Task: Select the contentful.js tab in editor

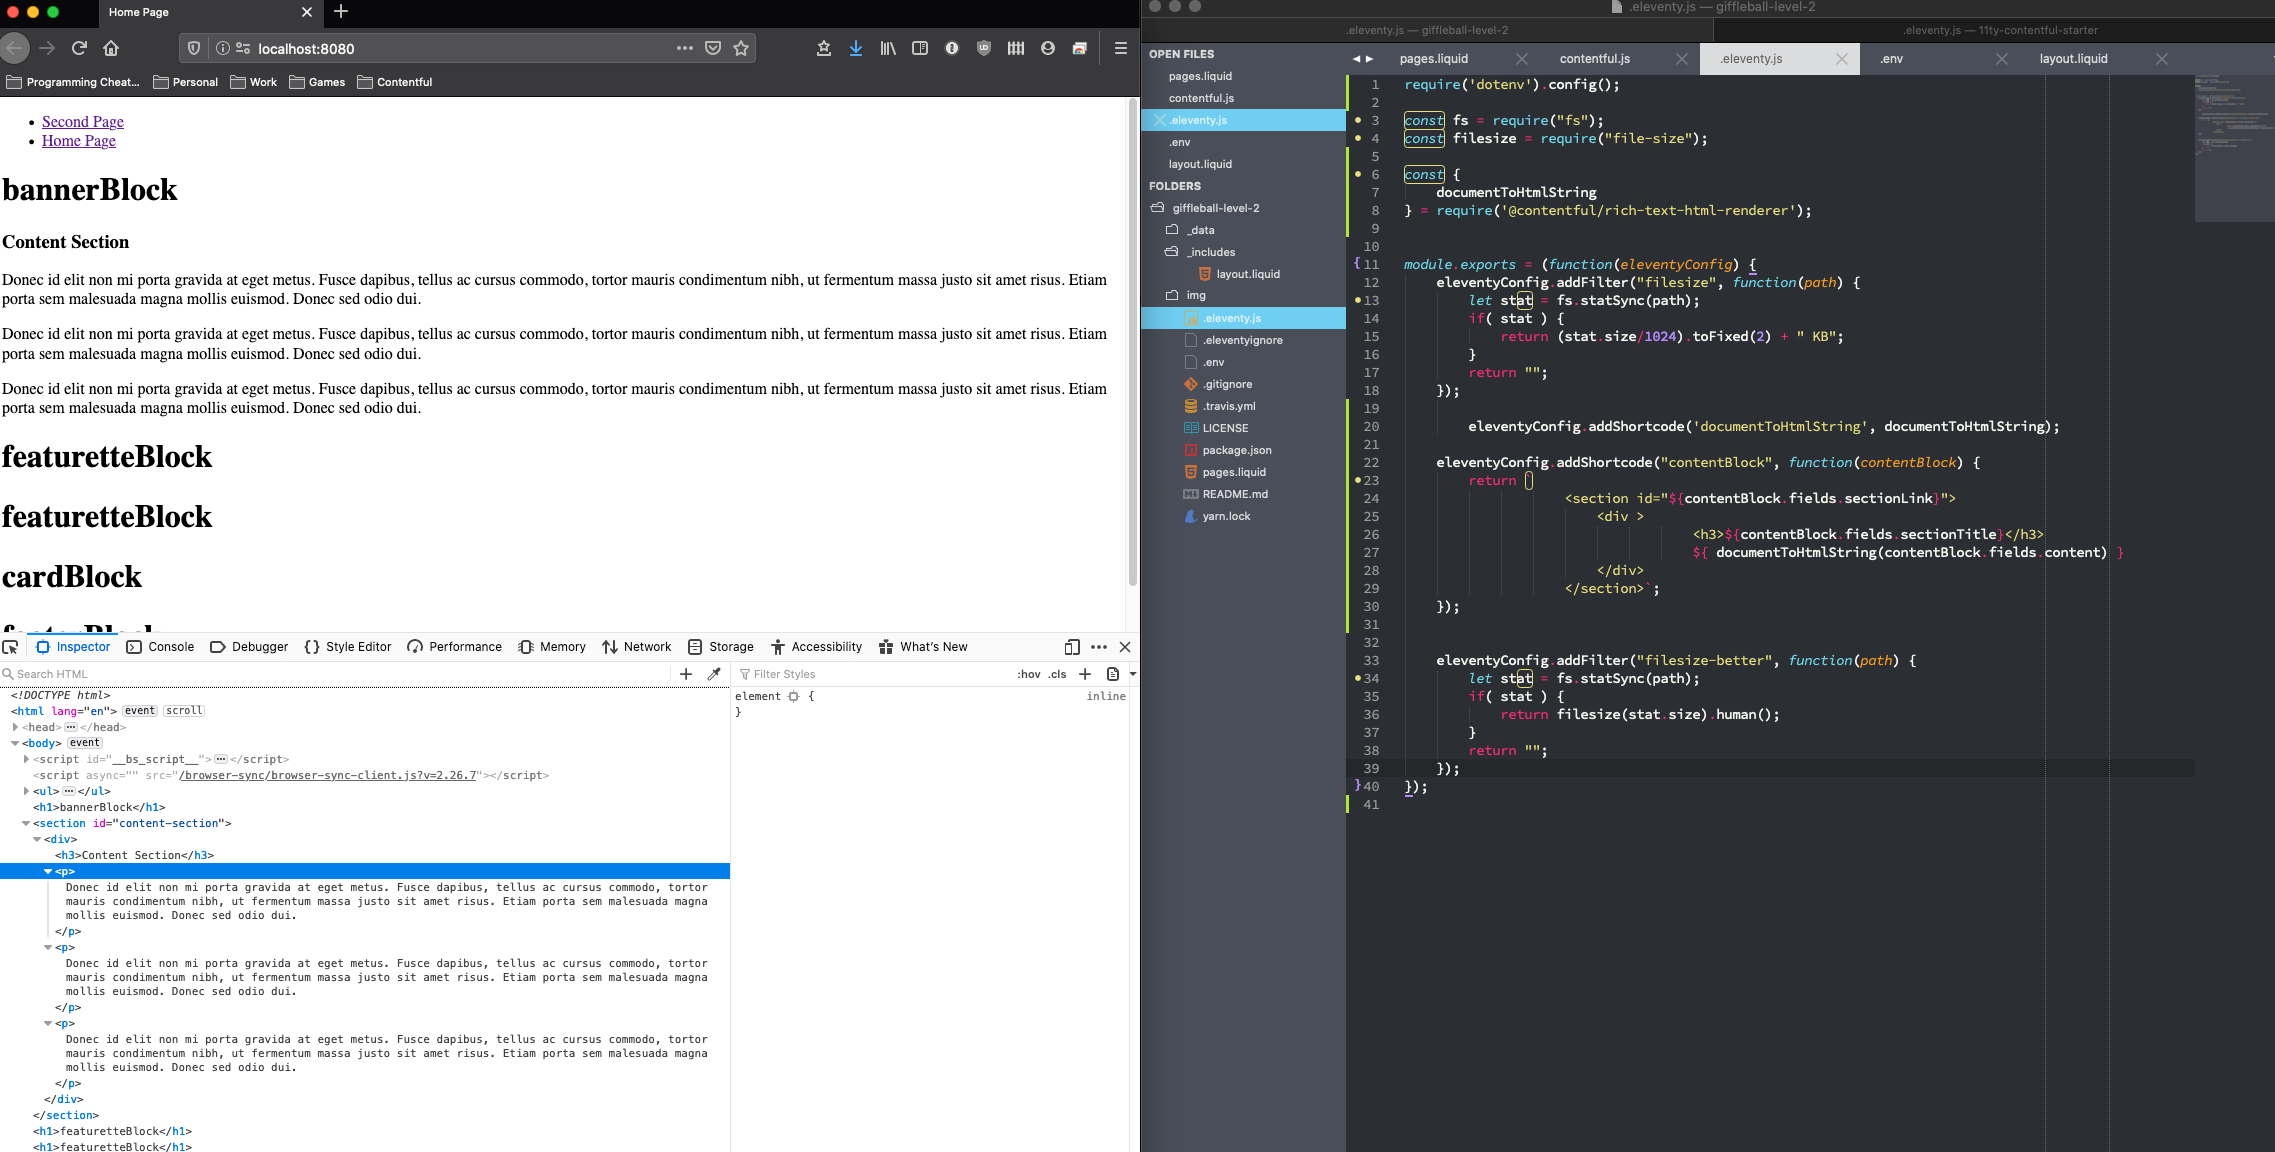Action: (1592, 59)
